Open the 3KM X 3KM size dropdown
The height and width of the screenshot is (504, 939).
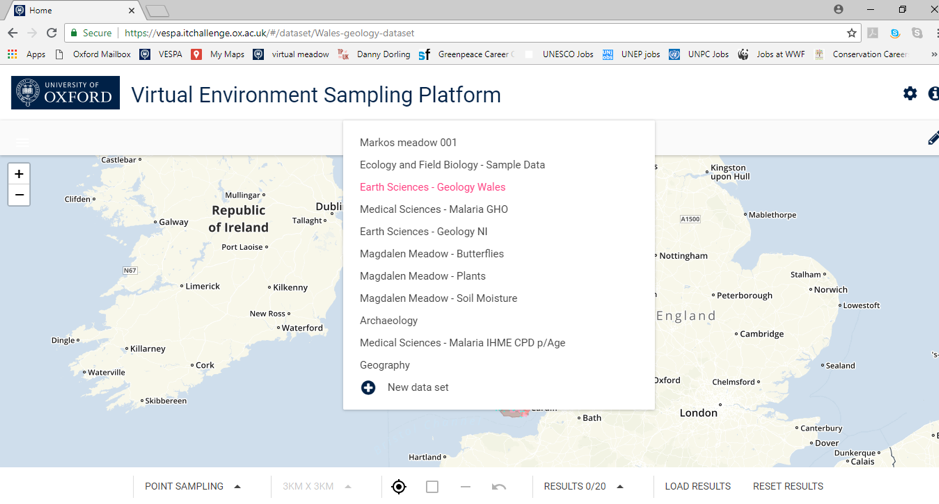click(316, 487)
